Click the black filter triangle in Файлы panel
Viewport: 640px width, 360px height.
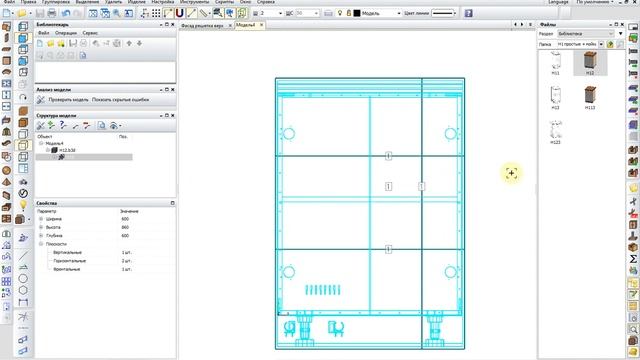click(x=621, y=33)
